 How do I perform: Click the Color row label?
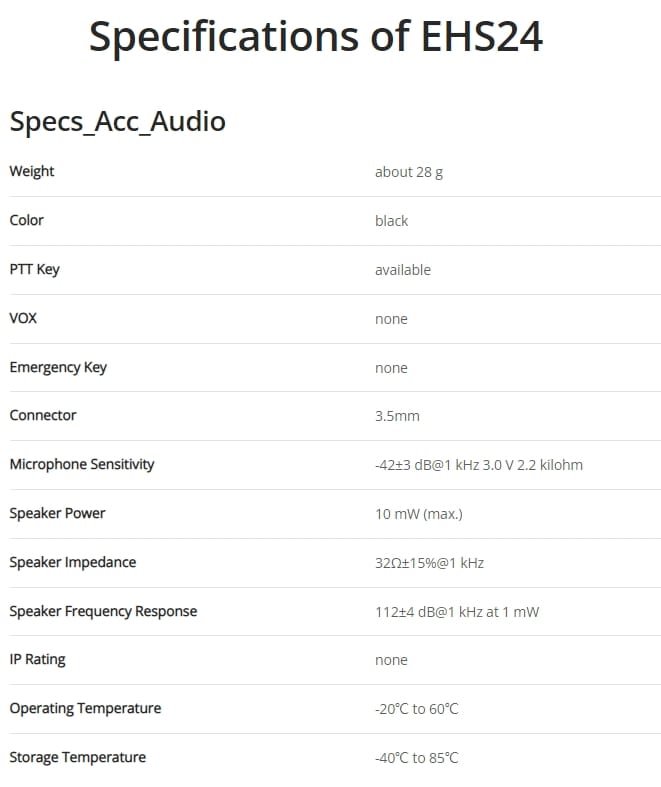[x=27, y=220]
